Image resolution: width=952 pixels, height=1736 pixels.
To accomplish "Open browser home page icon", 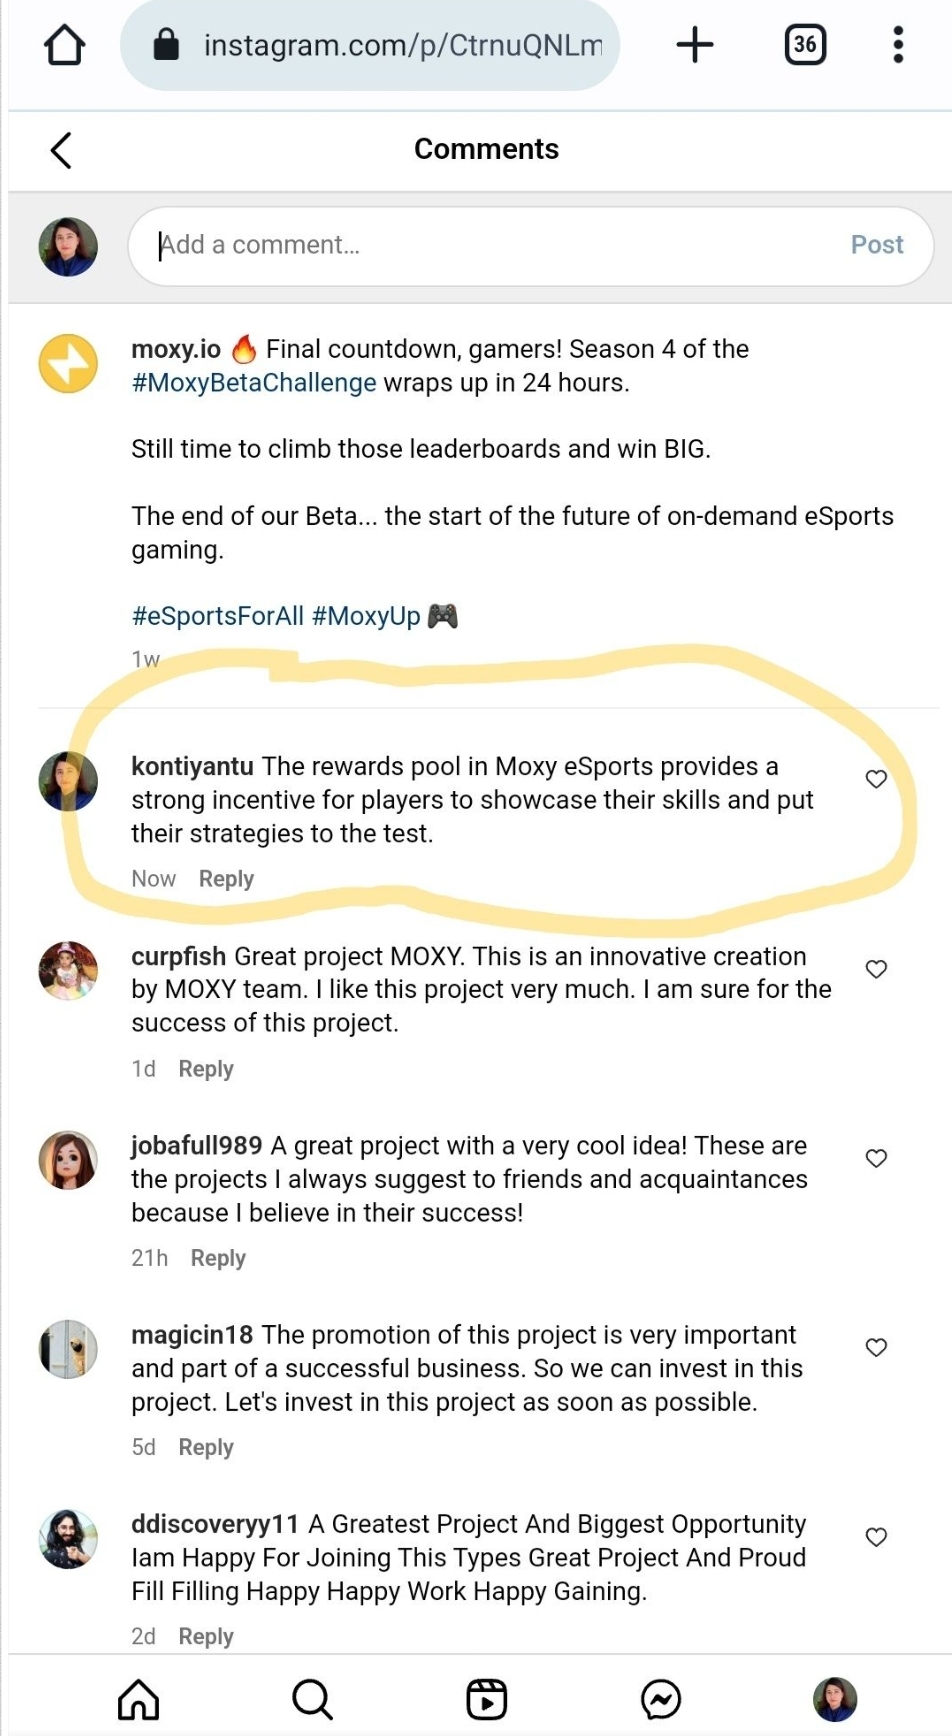I will pyautogui.click(x=65, y=45).
